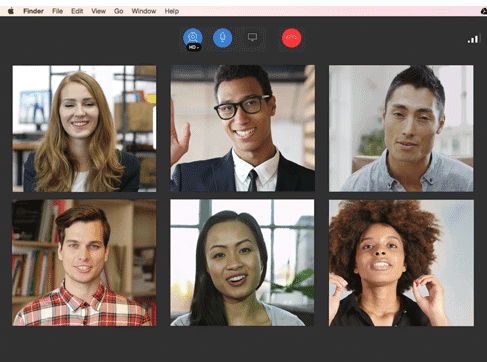Screen dimensions: 487x362
Task: End call with red hang-up button
Action: pos(292,38)
